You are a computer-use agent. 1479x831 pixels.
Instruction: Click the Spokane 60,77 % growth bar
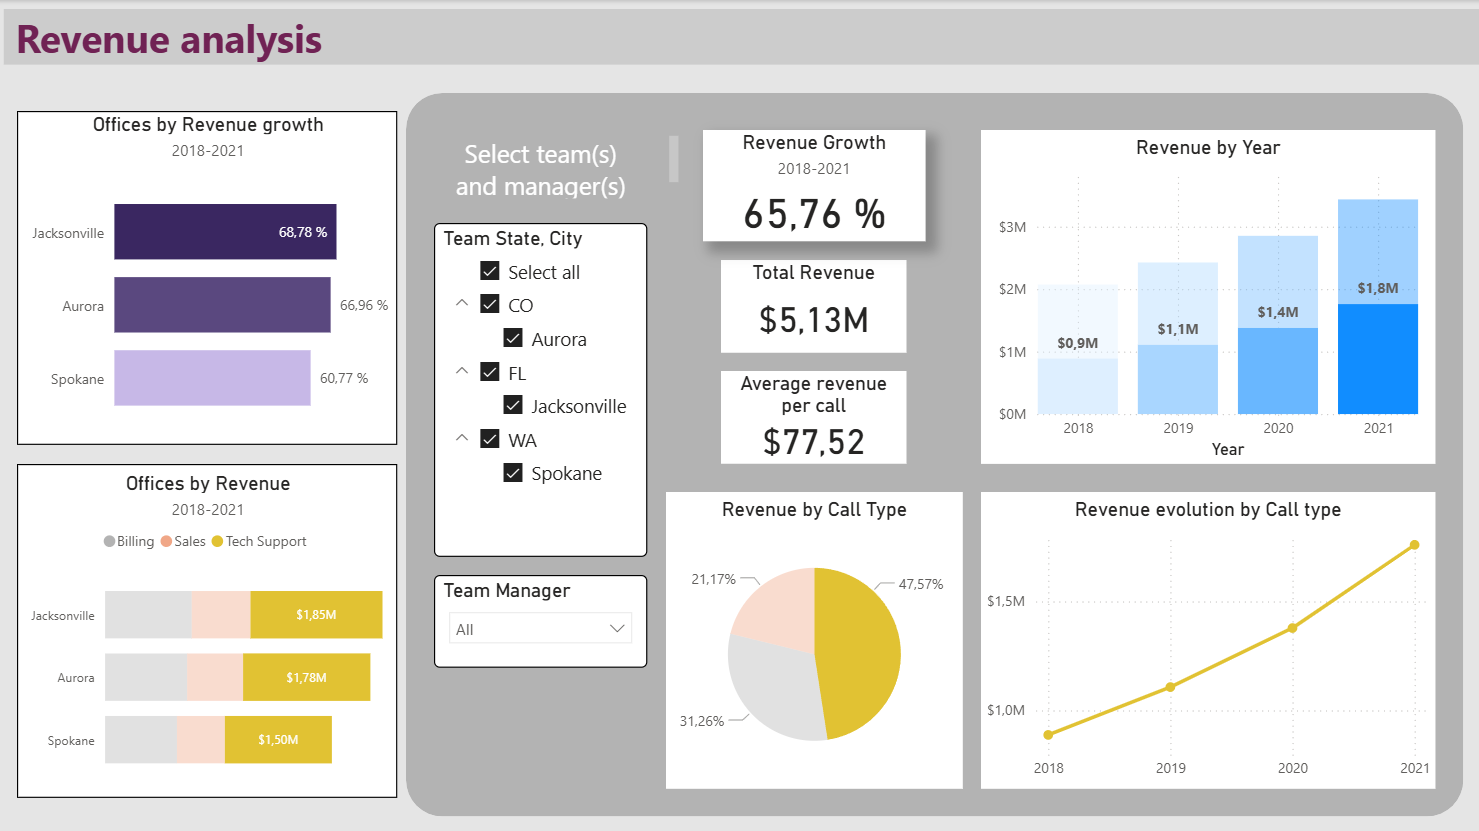point(212,378)
